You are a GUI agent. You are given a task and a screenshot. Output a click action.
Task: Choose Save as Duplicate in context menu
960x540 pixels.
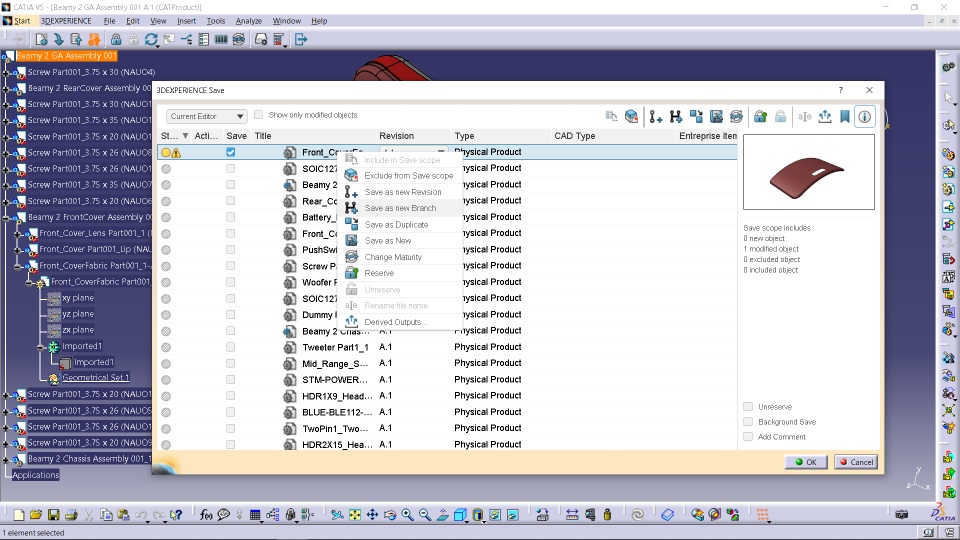(400, 225)
